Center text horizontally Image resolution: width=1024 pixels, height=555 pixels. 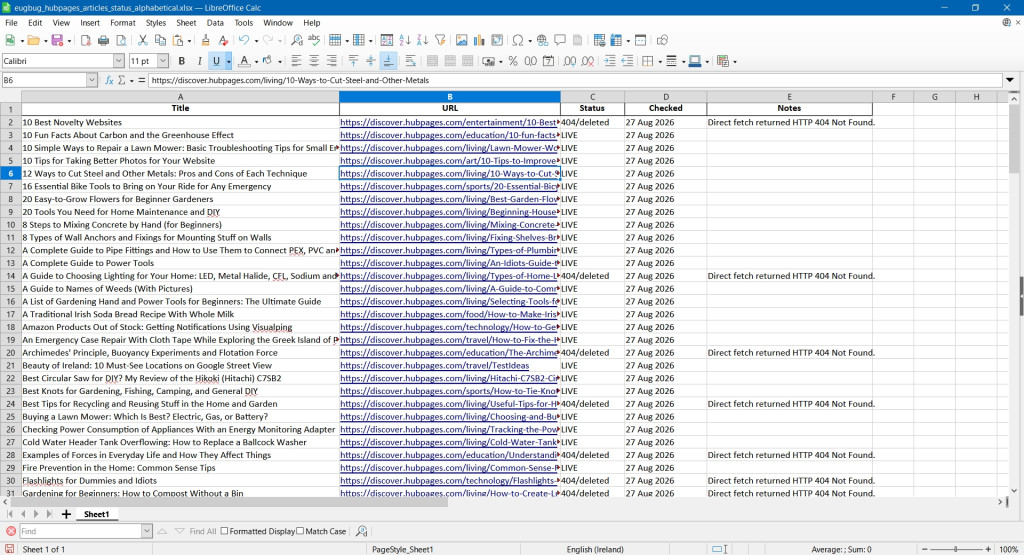pyautogui.click(x=313, y=61)
